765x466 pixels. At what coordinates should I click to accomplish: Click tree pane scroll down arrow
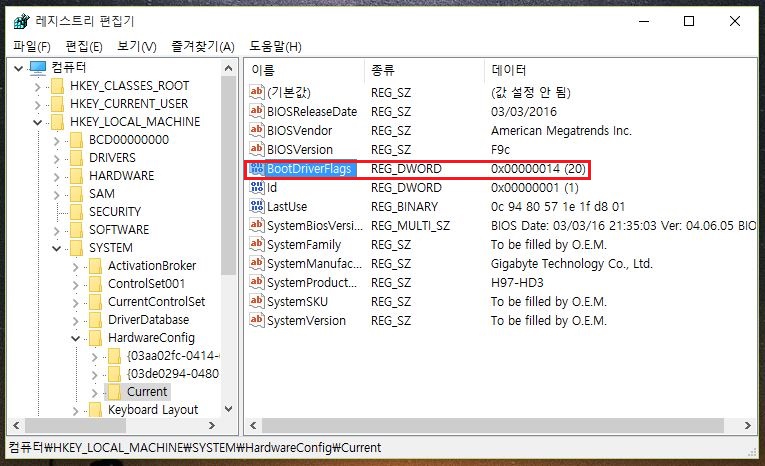[x=228, y=409]
